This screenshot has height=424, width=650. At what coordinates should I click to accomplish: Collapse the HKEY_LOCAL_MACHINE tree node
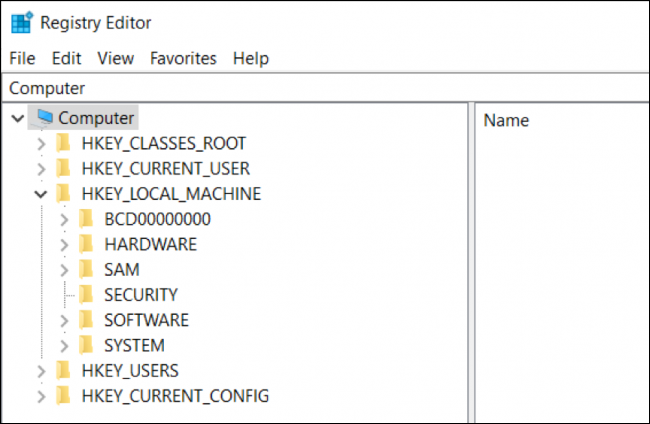coord(40,194)
